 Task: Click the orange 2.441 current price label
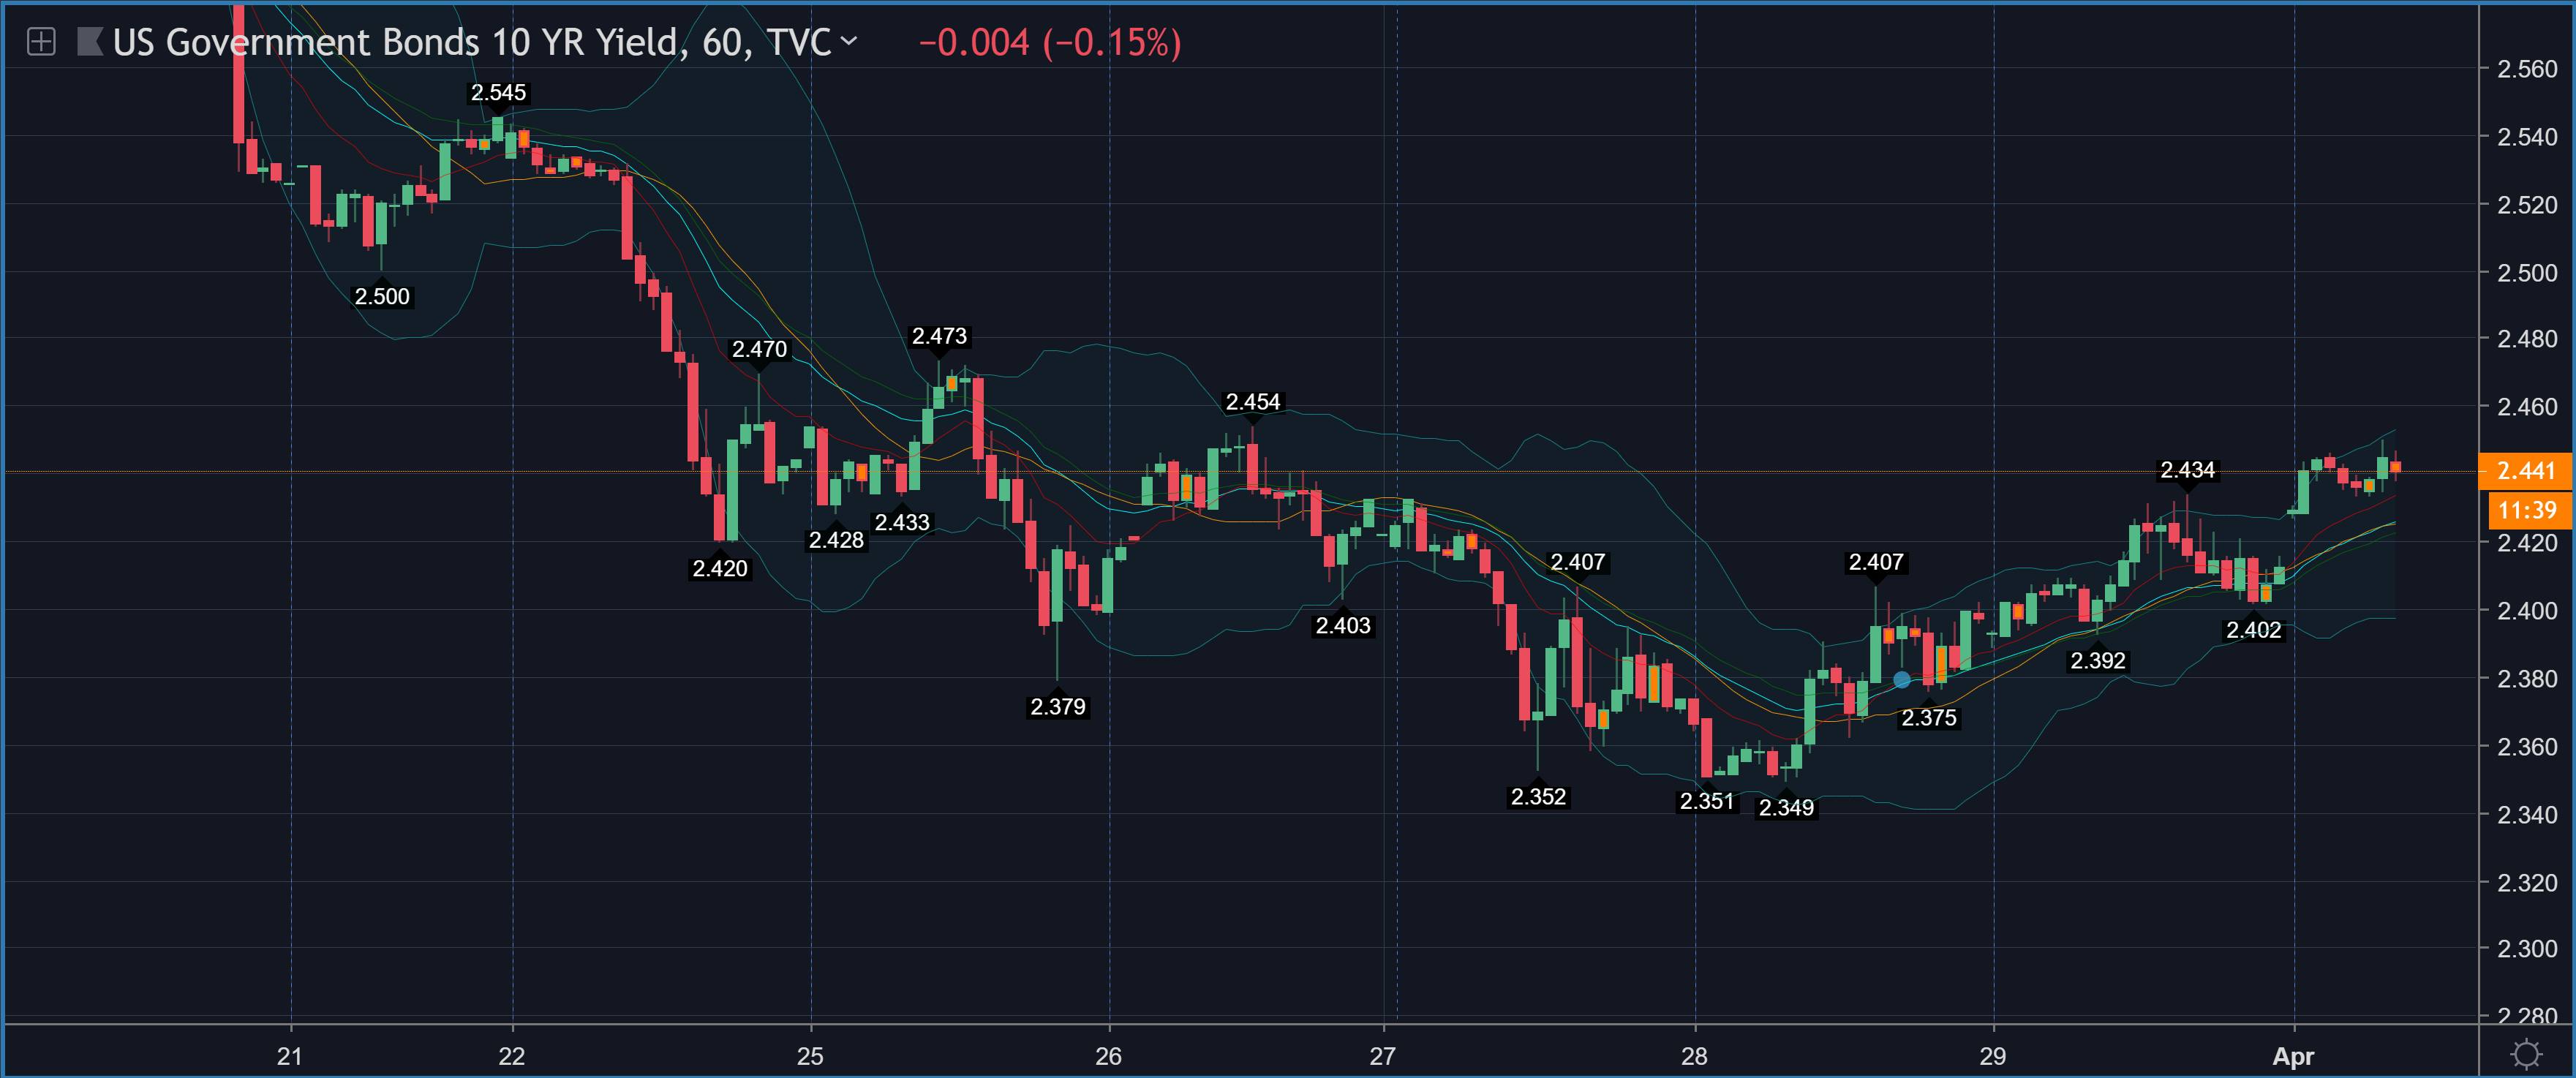click(2525, 470)
